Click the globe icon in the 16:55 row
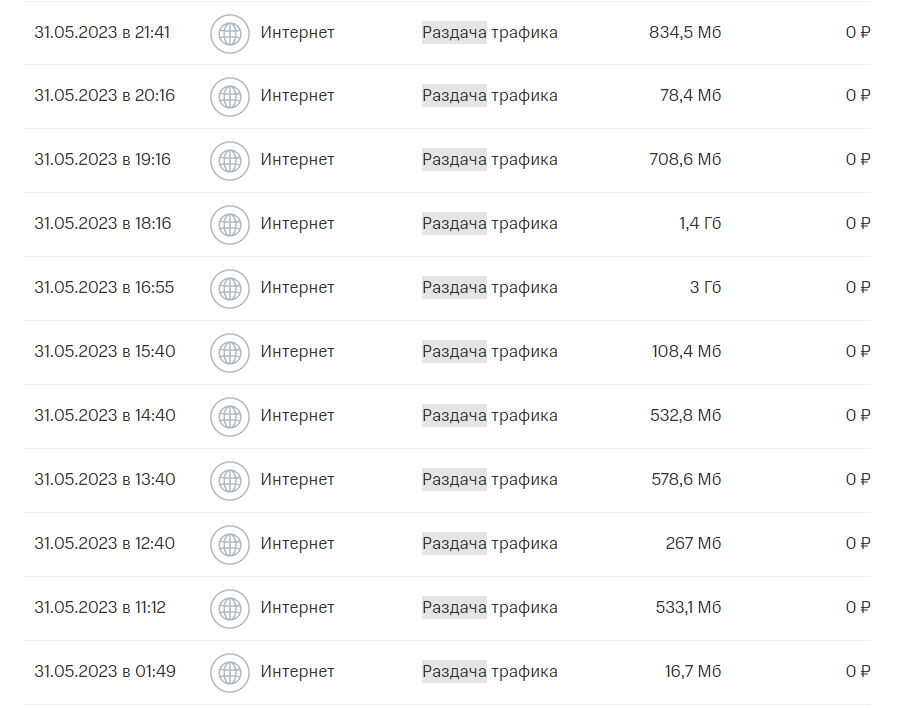898x708 pixels. [x=230, y=289]
